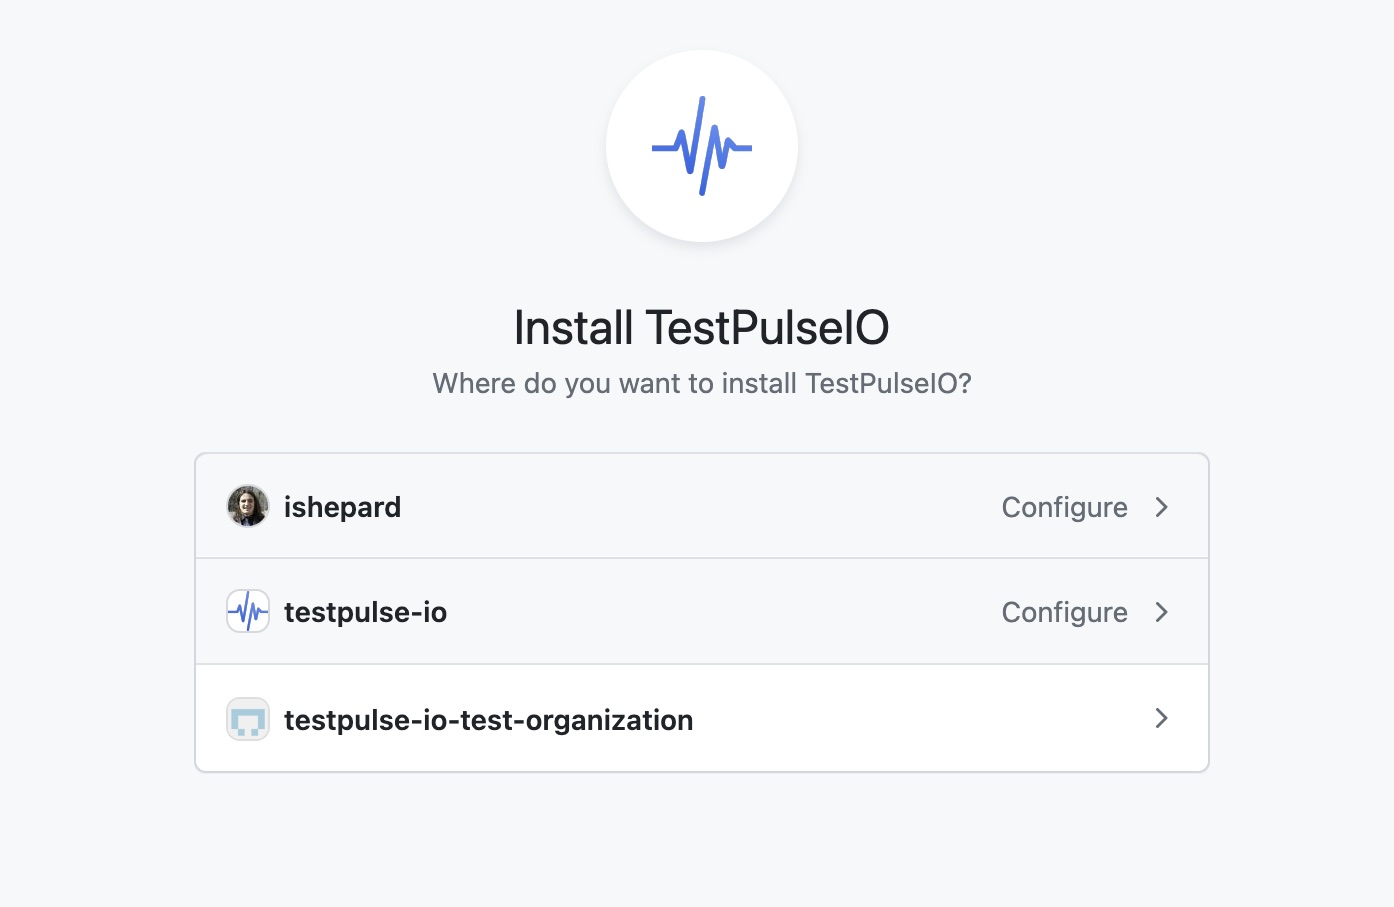Click the ishepard profile avatar
Screen dimensions: 1394x907
pyautogui.click(x=248, y=506)
